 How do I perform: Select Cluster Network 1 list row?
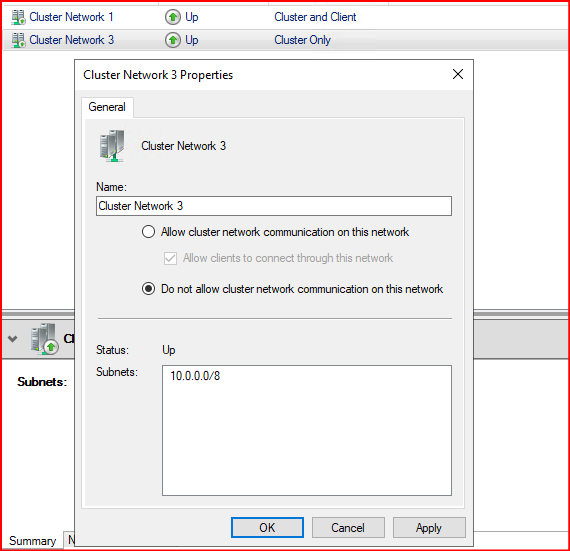tap(285, 17)
